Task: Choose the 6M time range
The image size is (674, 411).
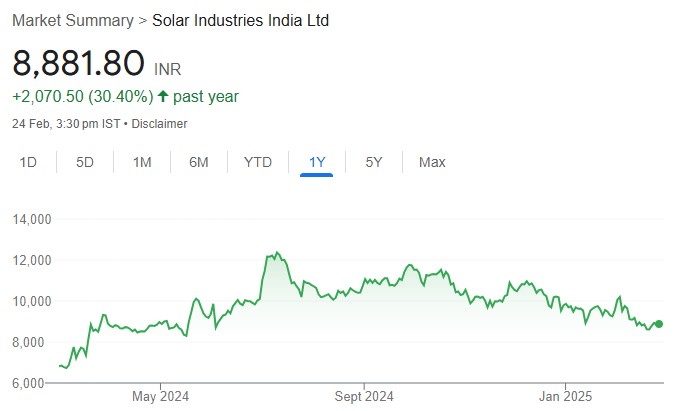Action: [x=198, y=162]
